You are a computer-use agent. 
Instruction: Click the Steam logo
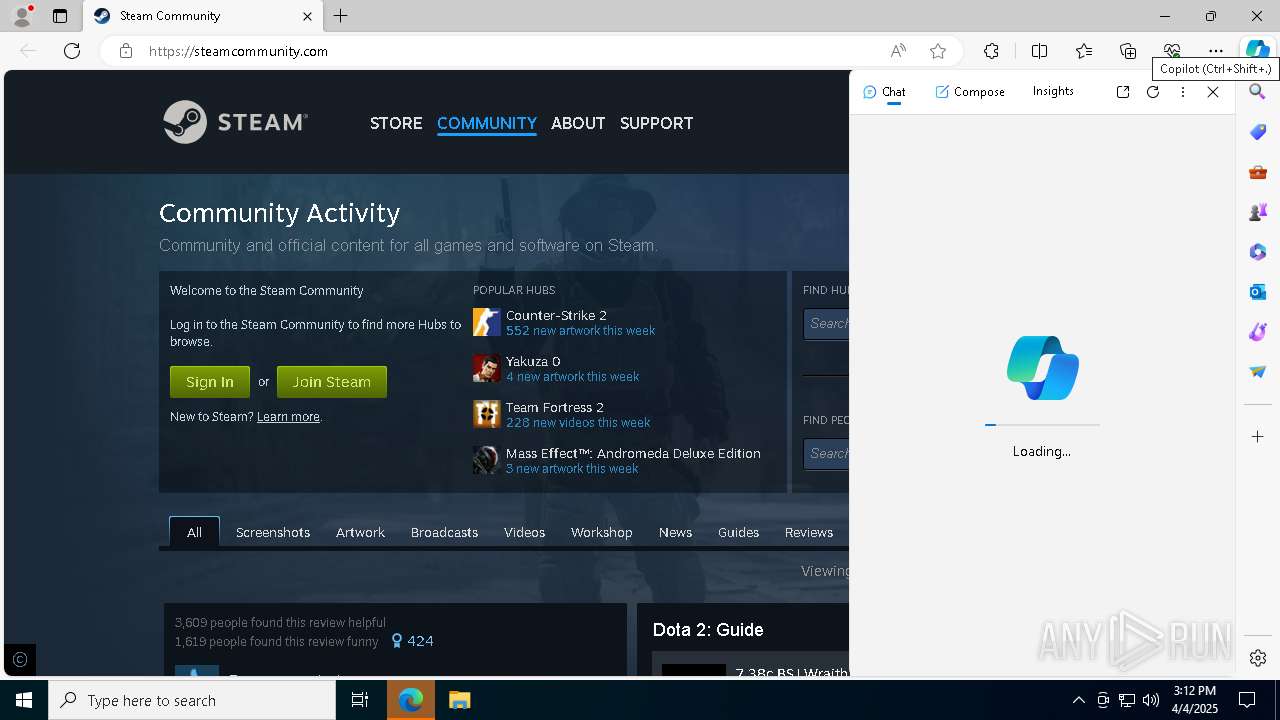[x=235, y=122]
